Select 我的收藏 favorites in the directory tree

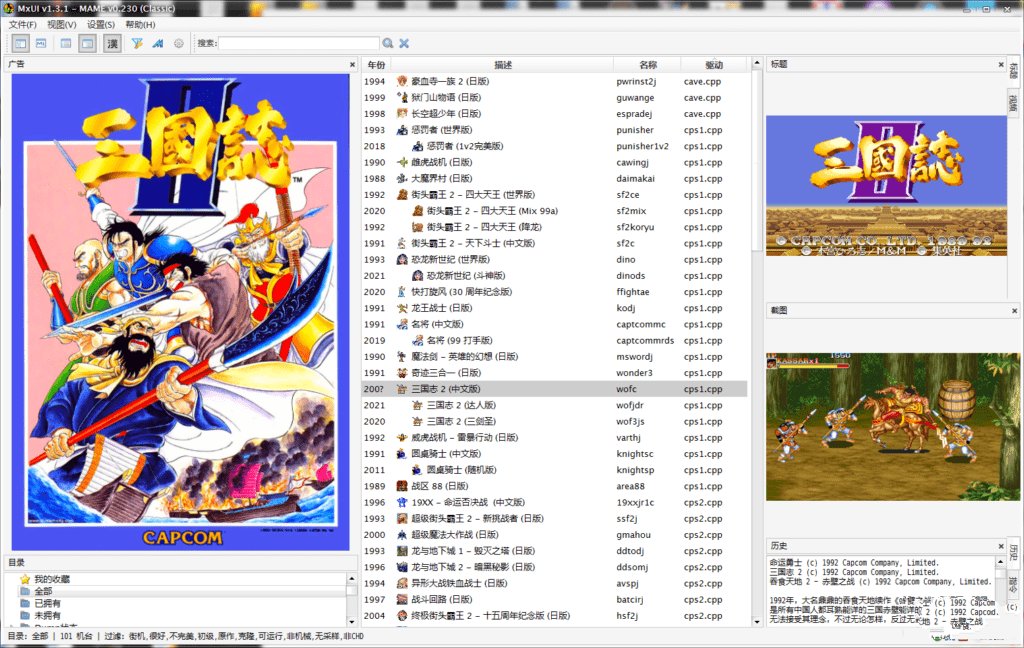[52, 579]
